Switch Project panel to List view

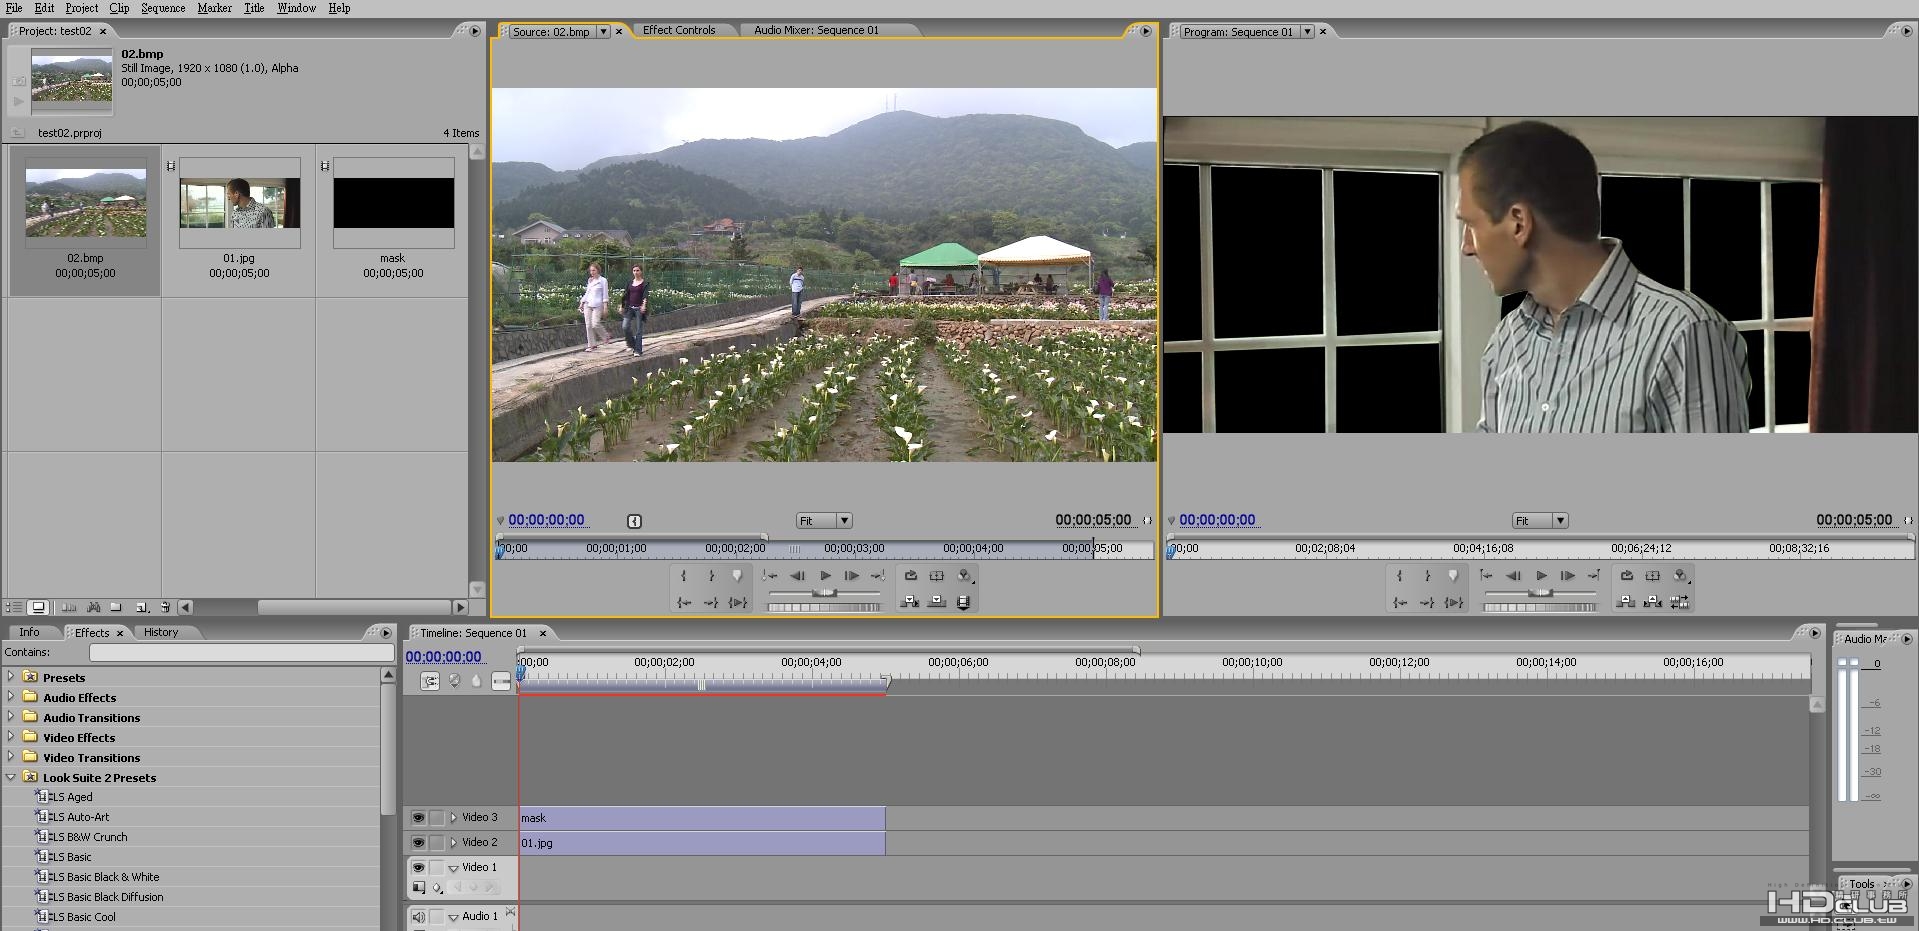[x=15, y=607]
